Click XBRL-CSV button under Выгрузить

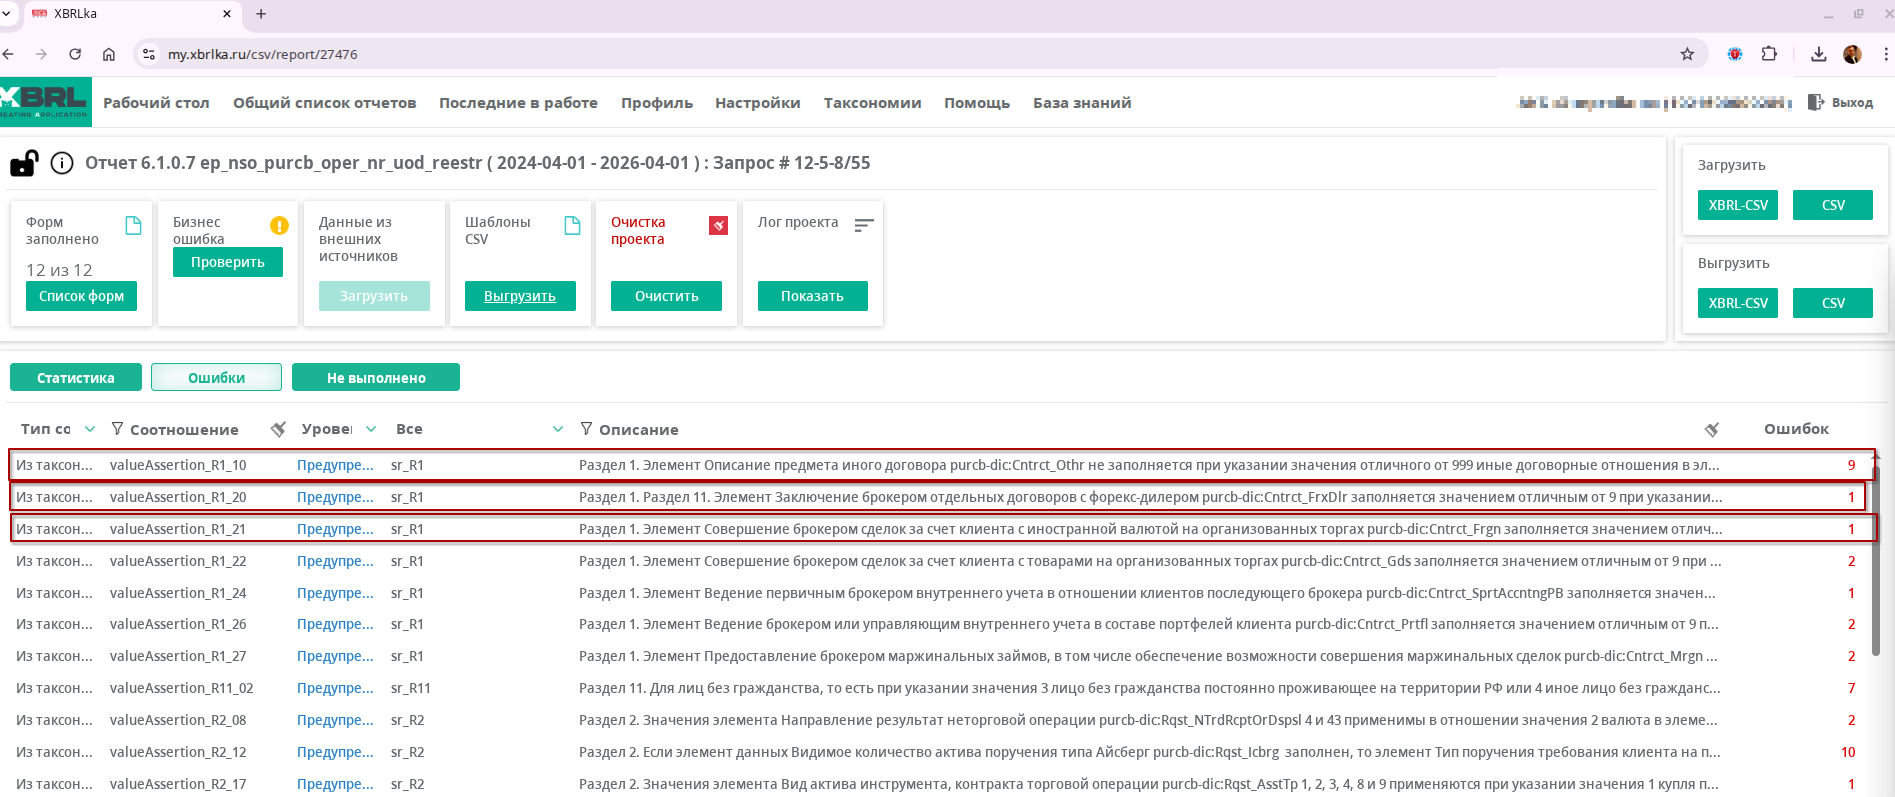(1737, 303)
